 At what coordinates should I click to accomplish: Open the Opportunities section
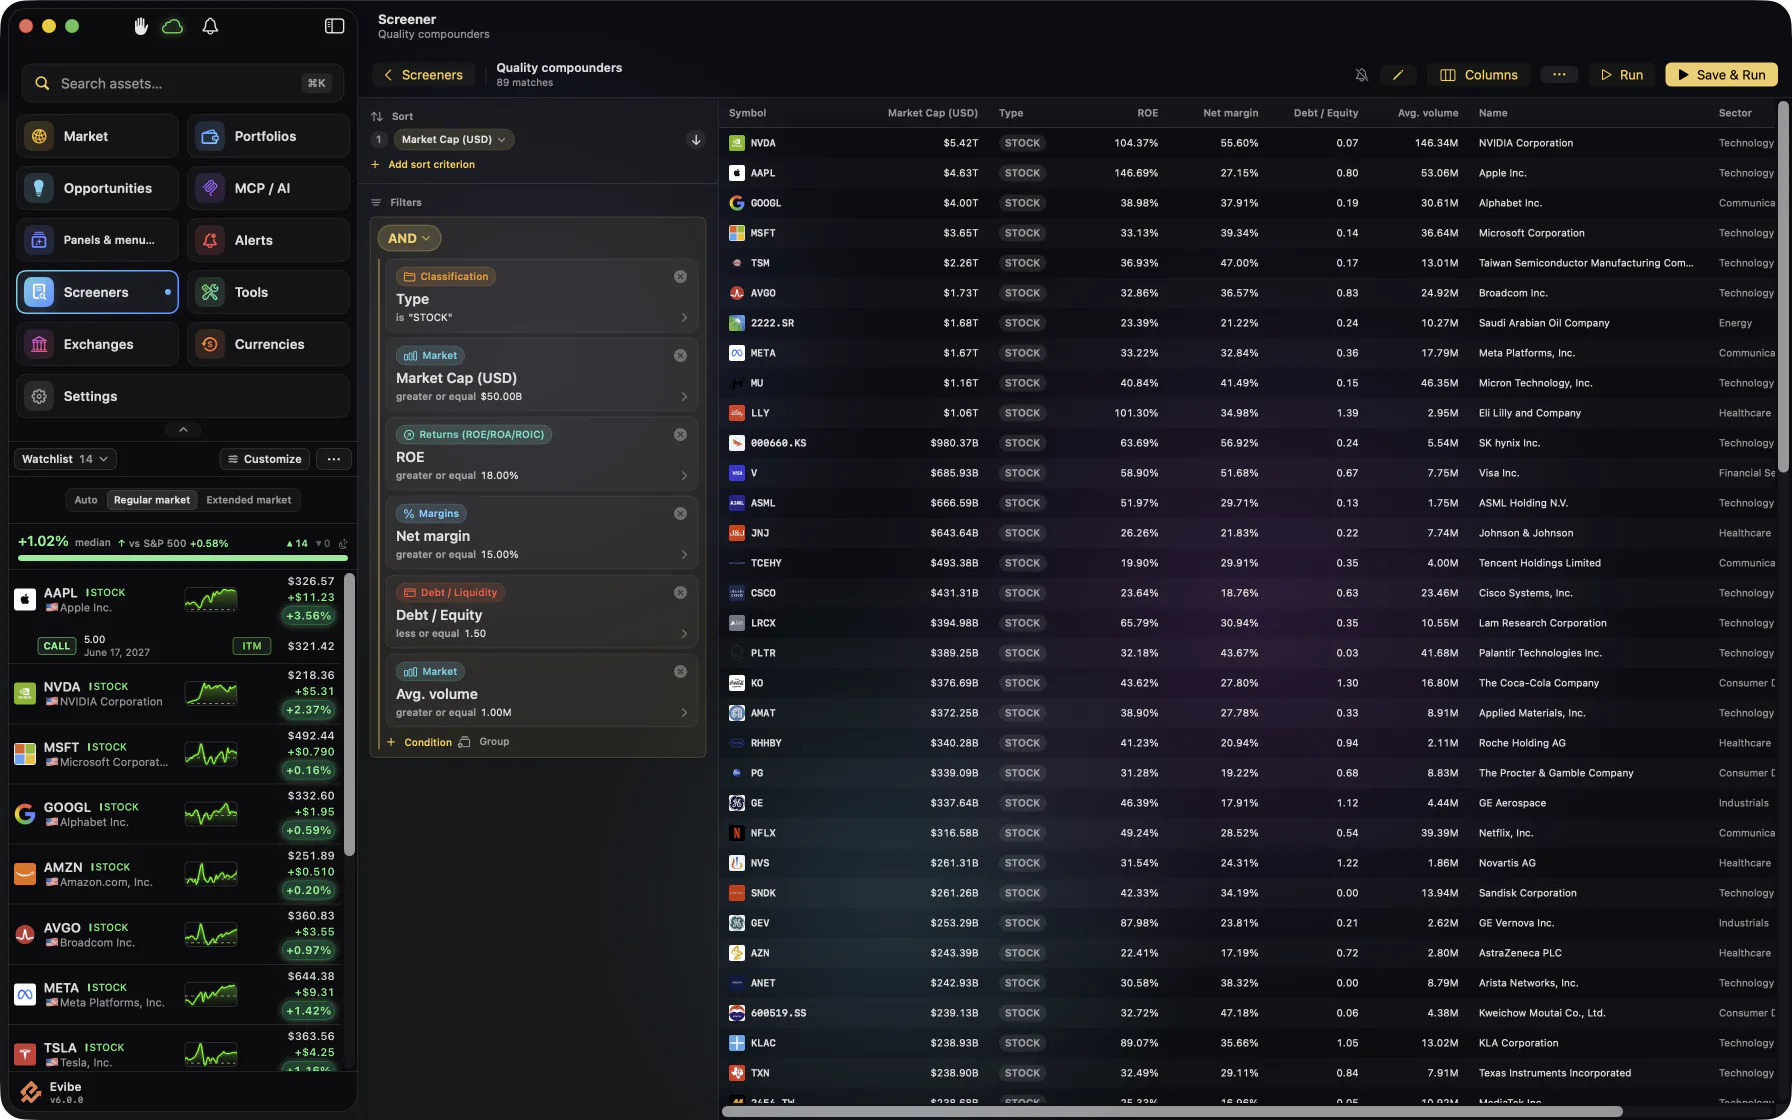click(x=97, y=188)
